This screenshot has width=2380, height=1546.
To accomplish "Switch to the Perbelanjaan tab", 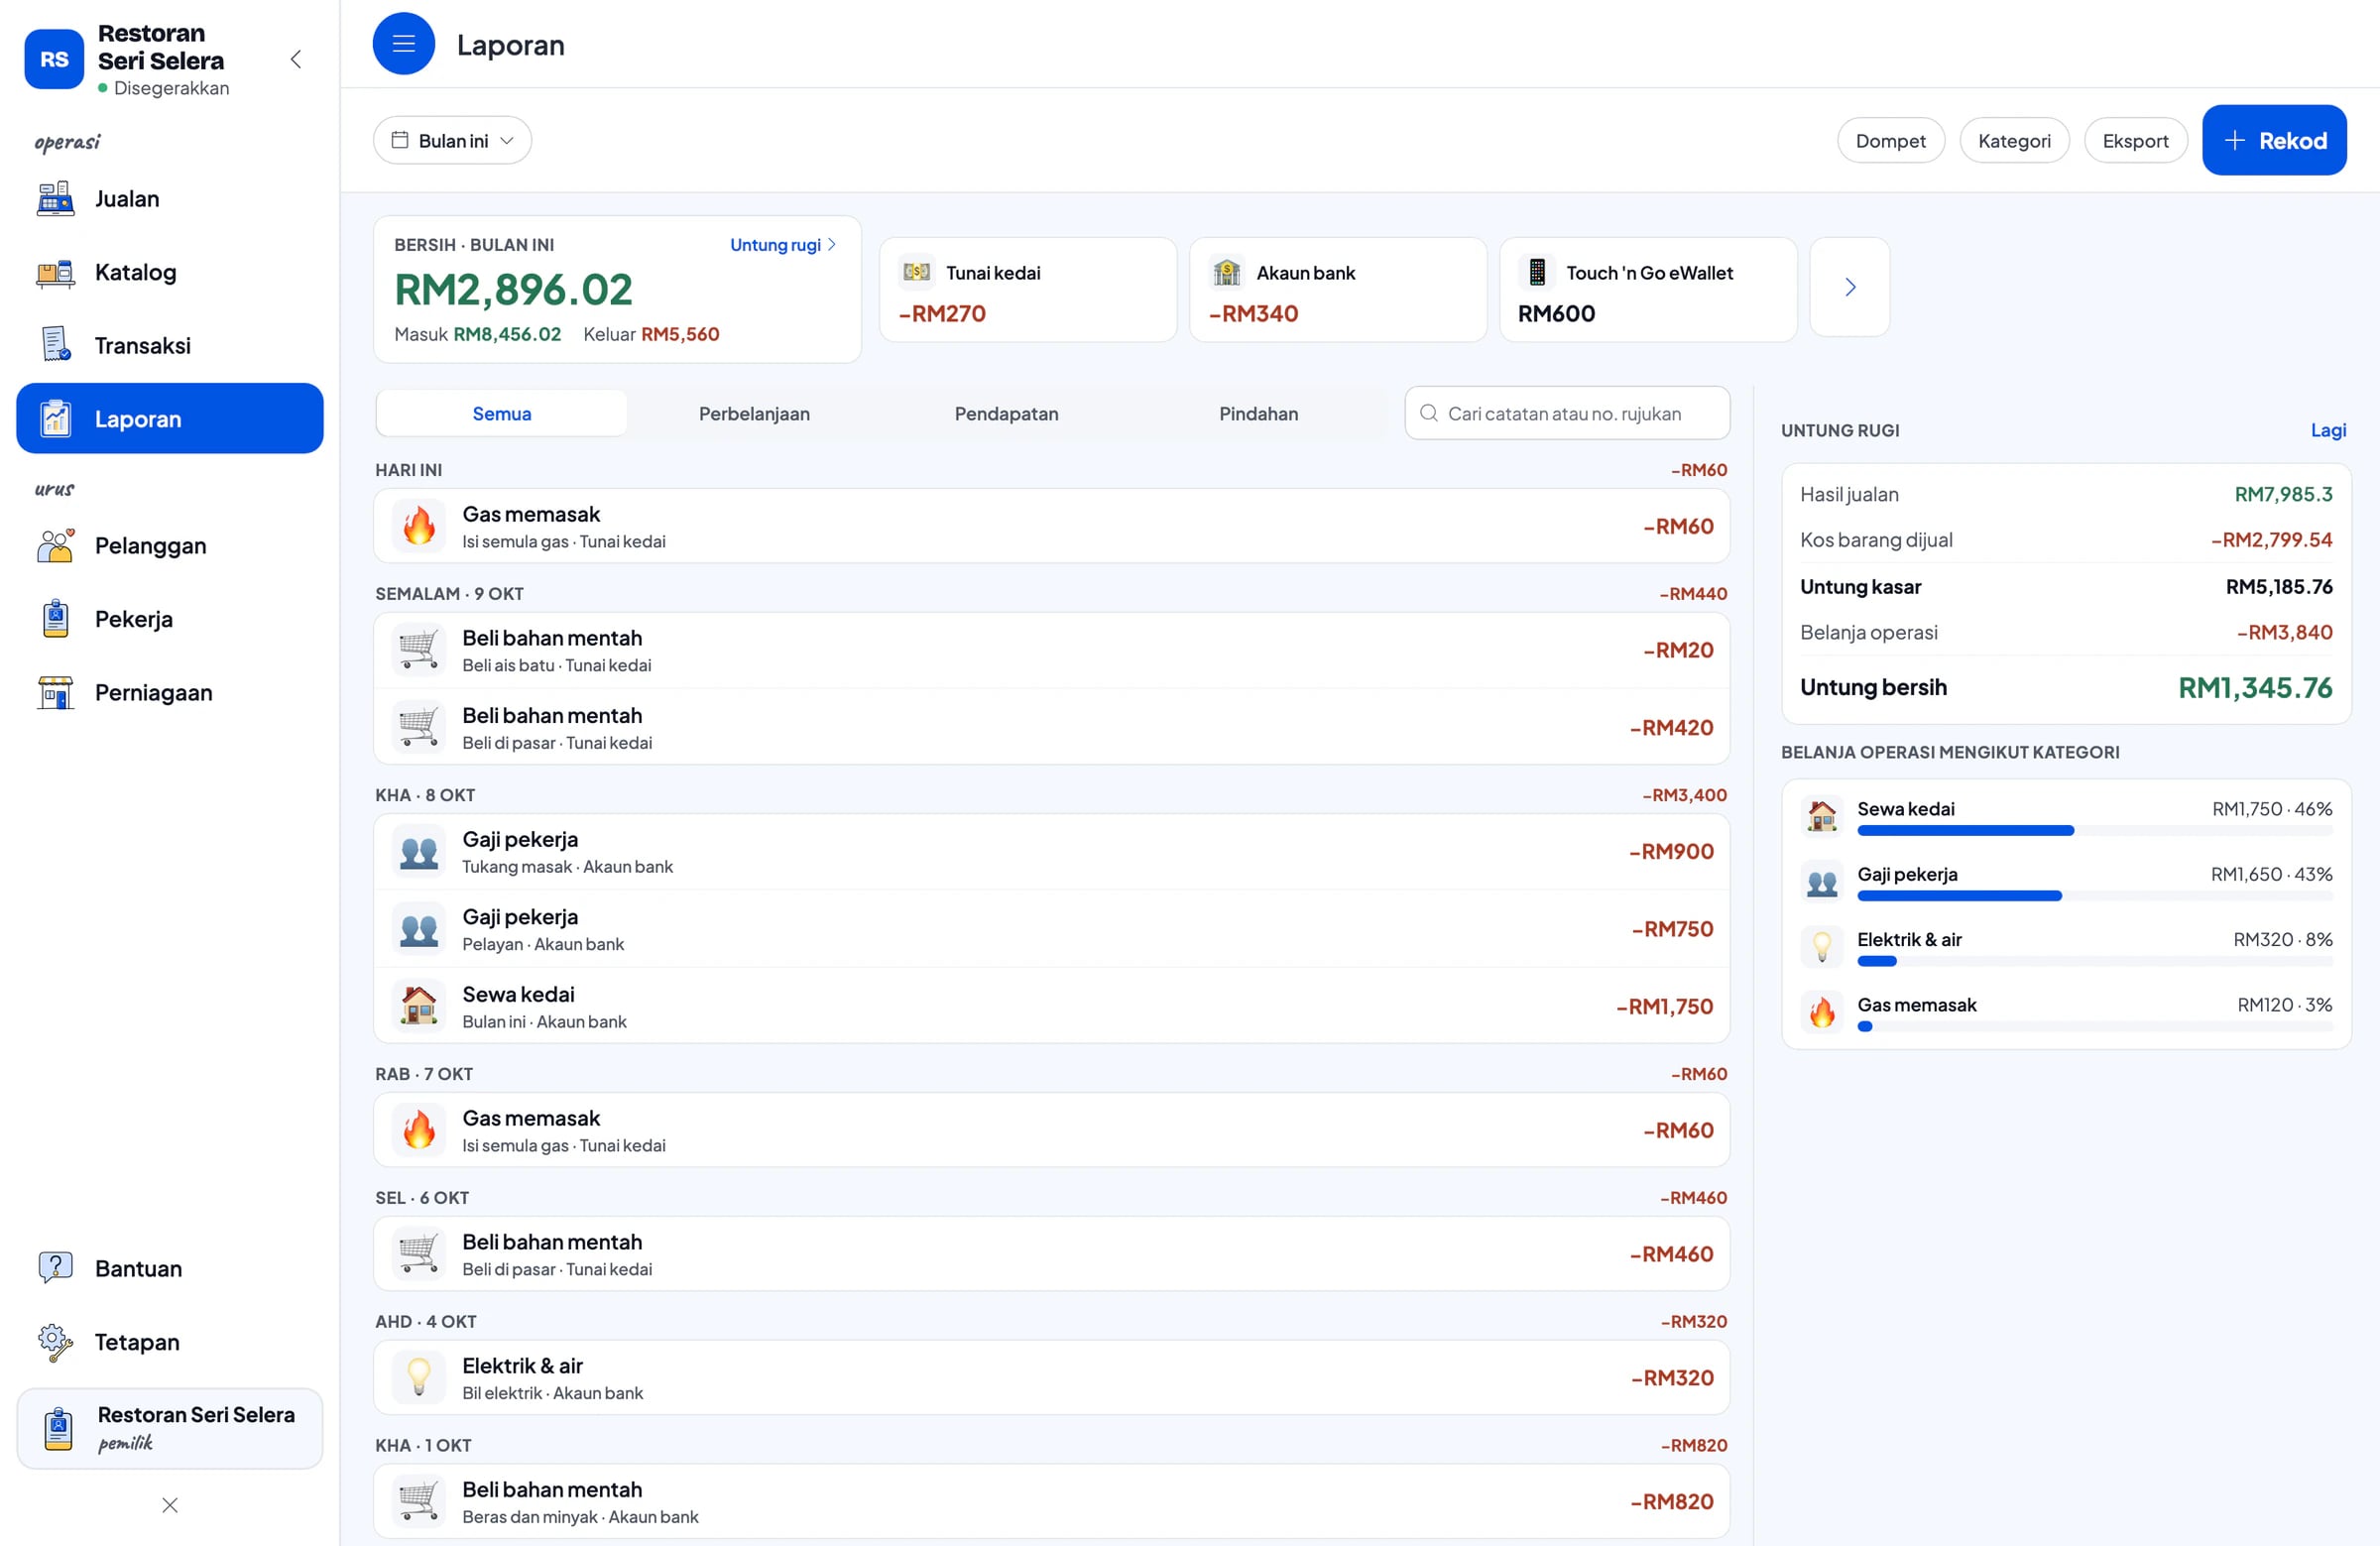I will [x=754, y=414].
